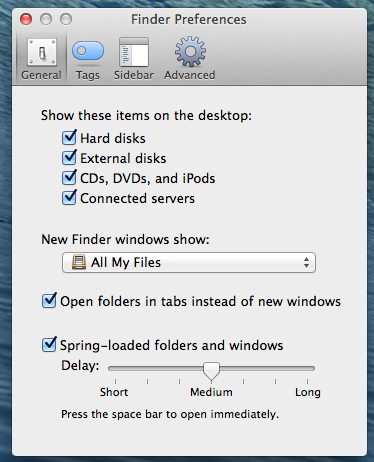Disable CDs, DVDs, and iPods checkbox
The width and height of the screenshot is (374, 462).
point(69,177)
